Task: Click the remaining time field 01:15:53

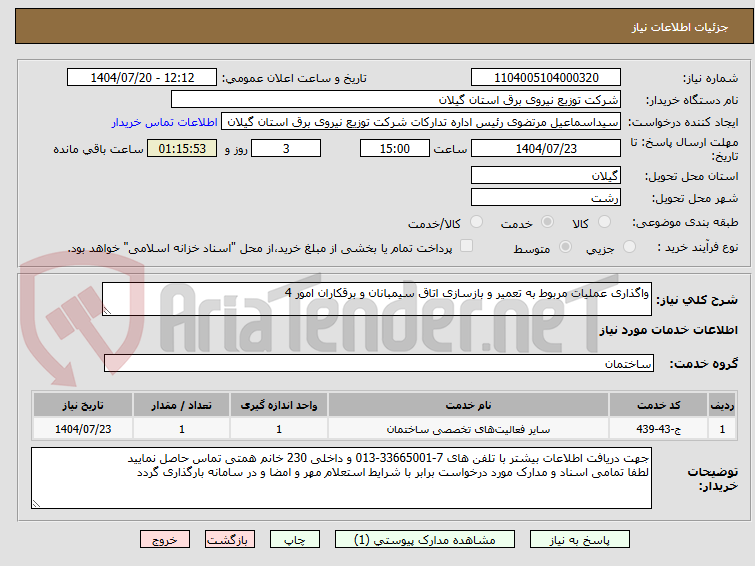Action: 182,148
